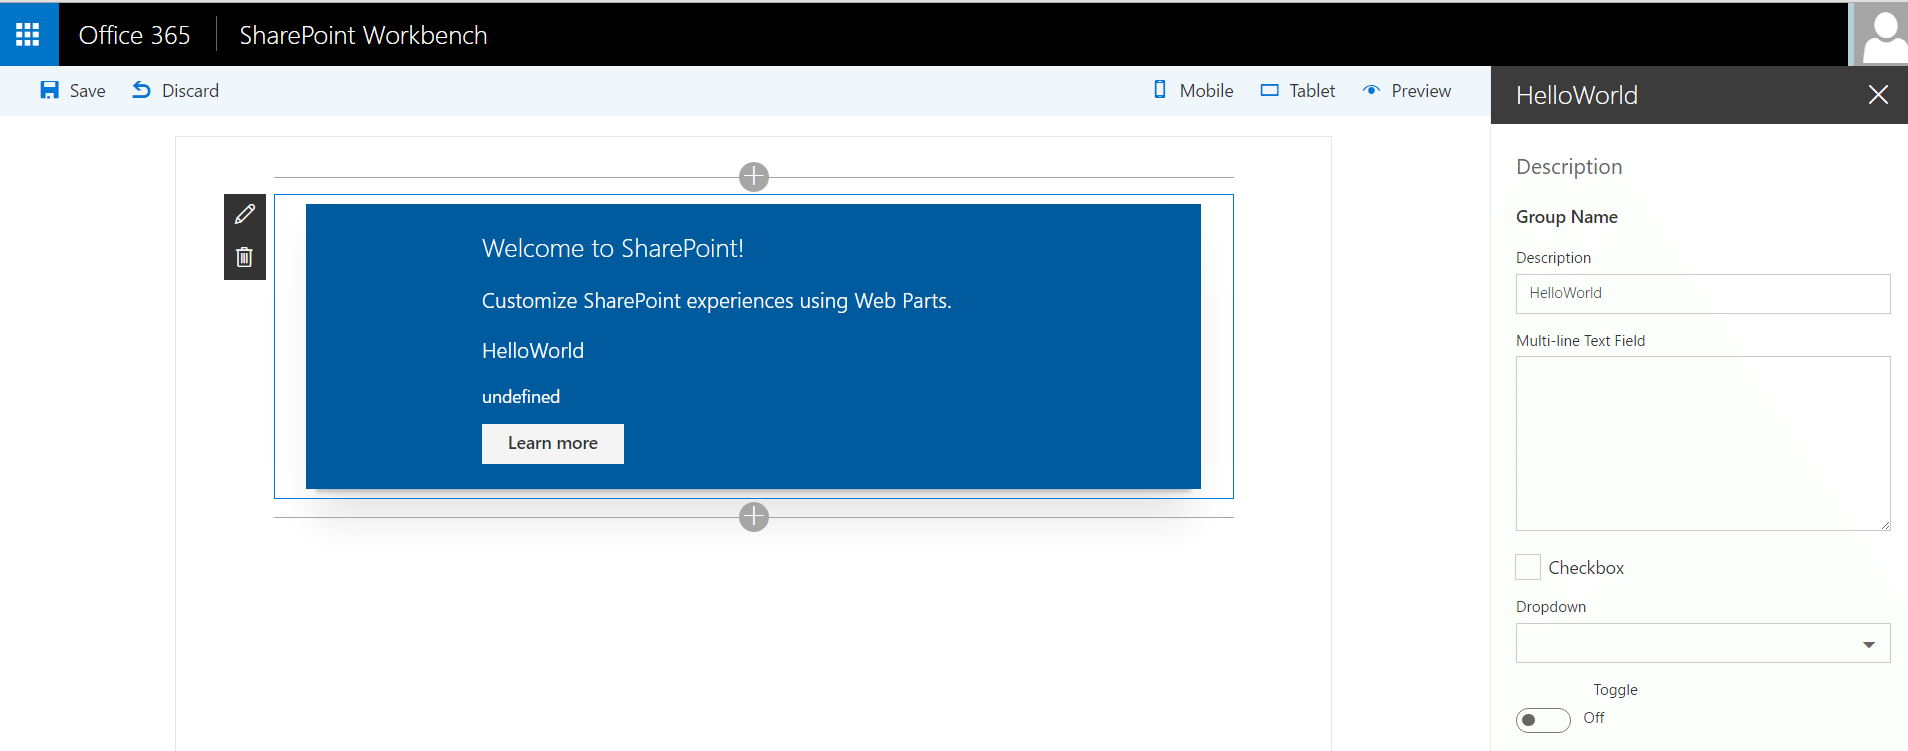Click the Learn more button
Screen dimensions: 1908x751
click(553, 444)
